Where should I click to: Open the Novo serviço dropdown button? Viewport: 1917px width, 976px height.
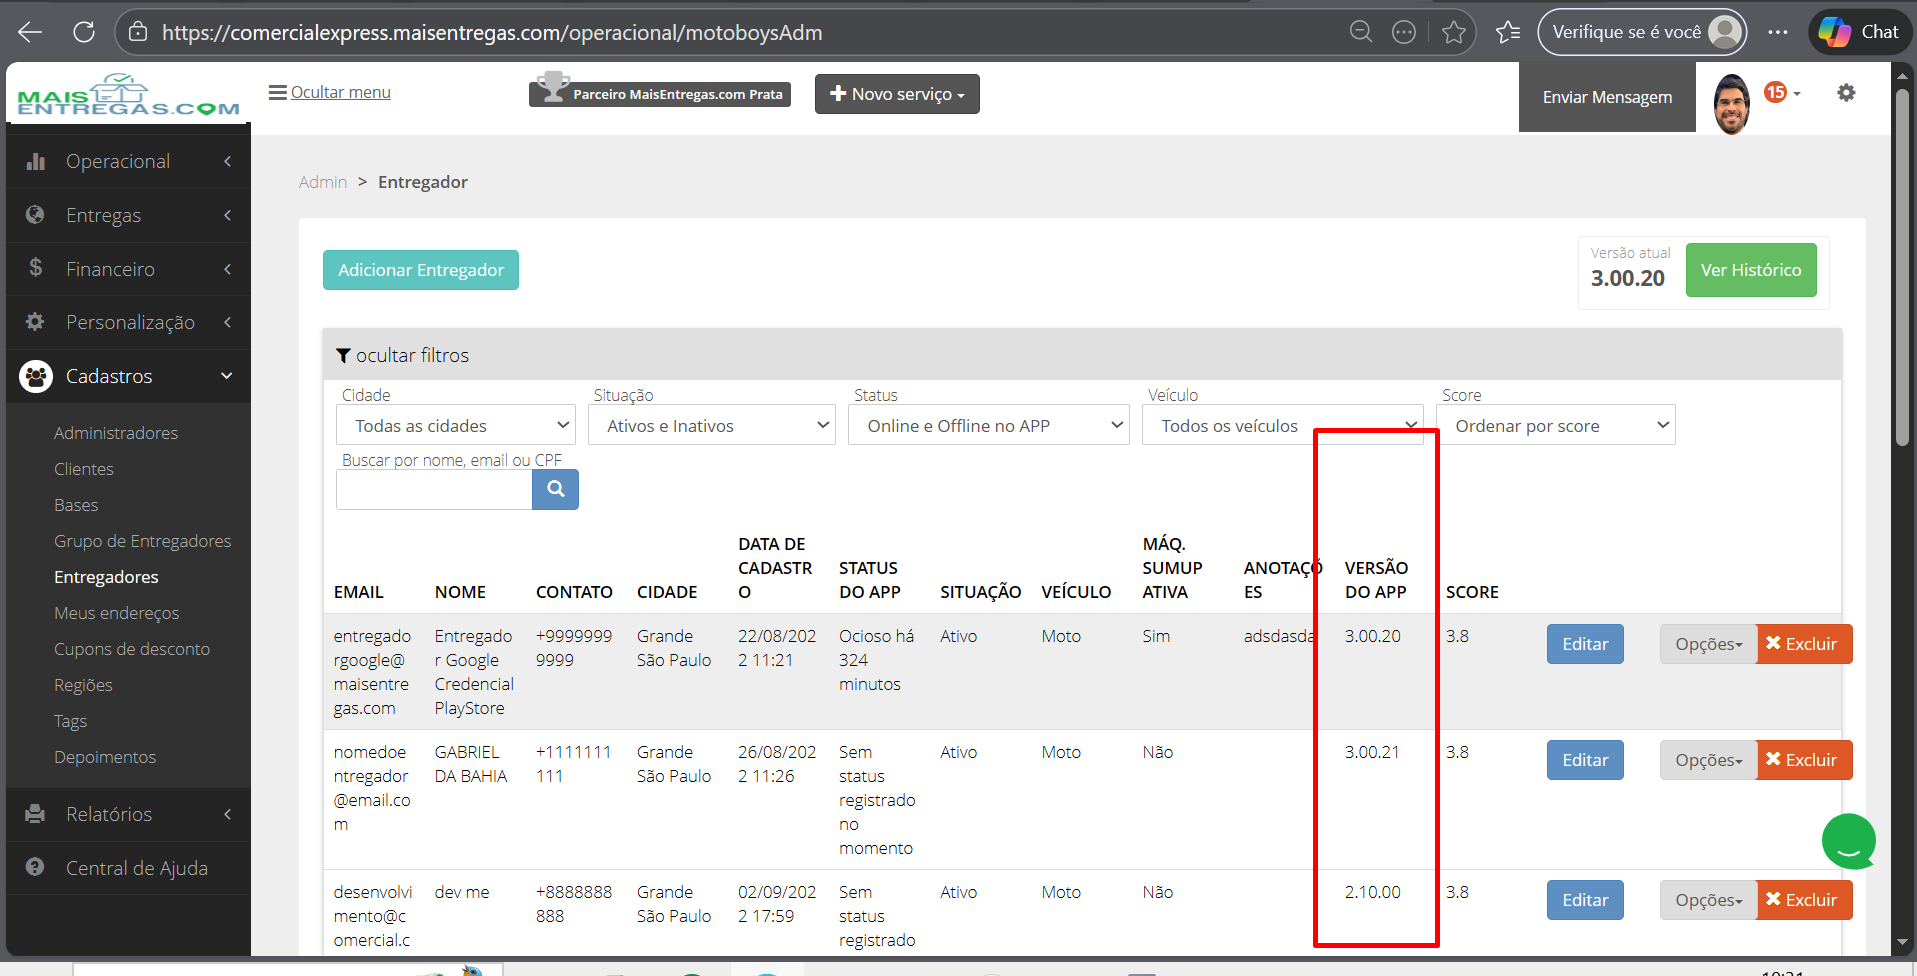tap(897, 94)
